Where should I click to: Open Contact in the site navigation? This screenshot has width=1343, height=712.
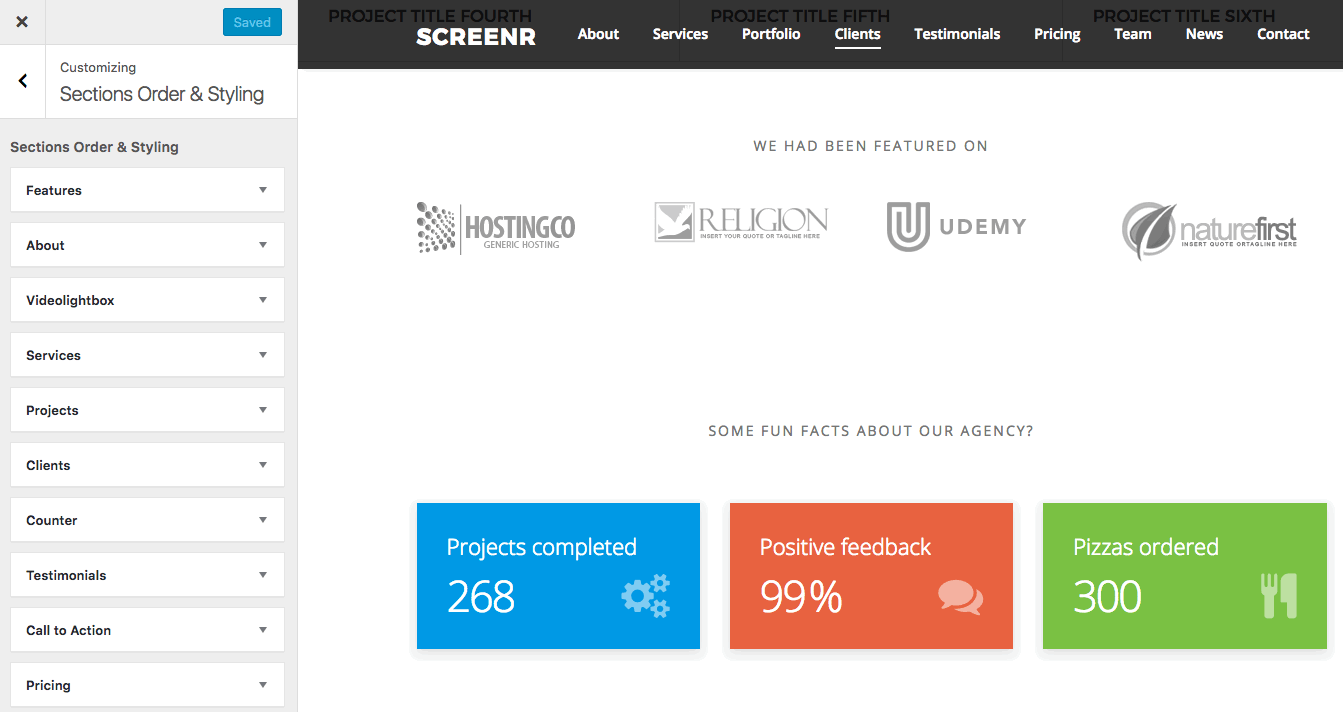coord(1283,34)
